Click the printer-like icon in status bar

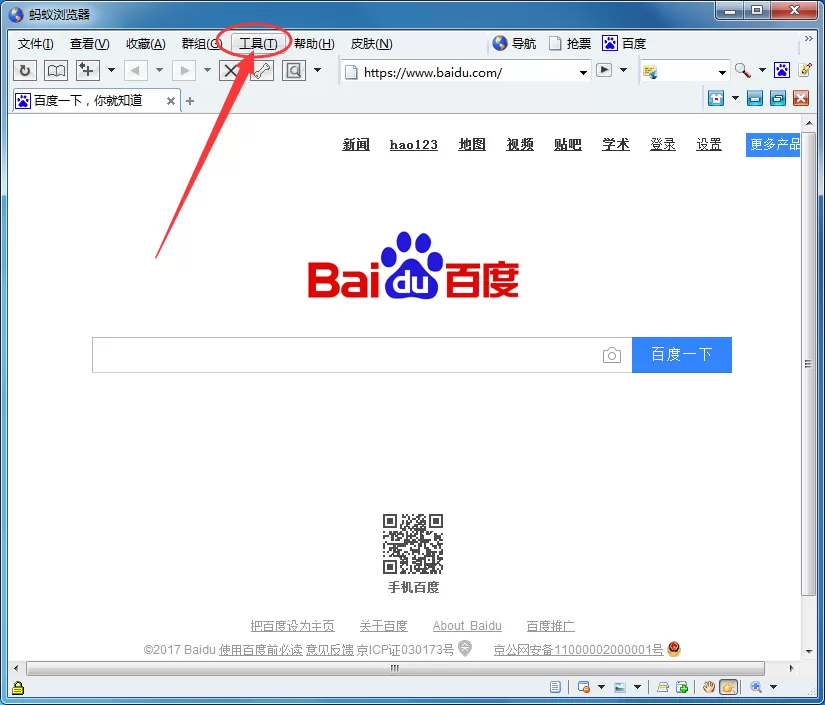663,687
